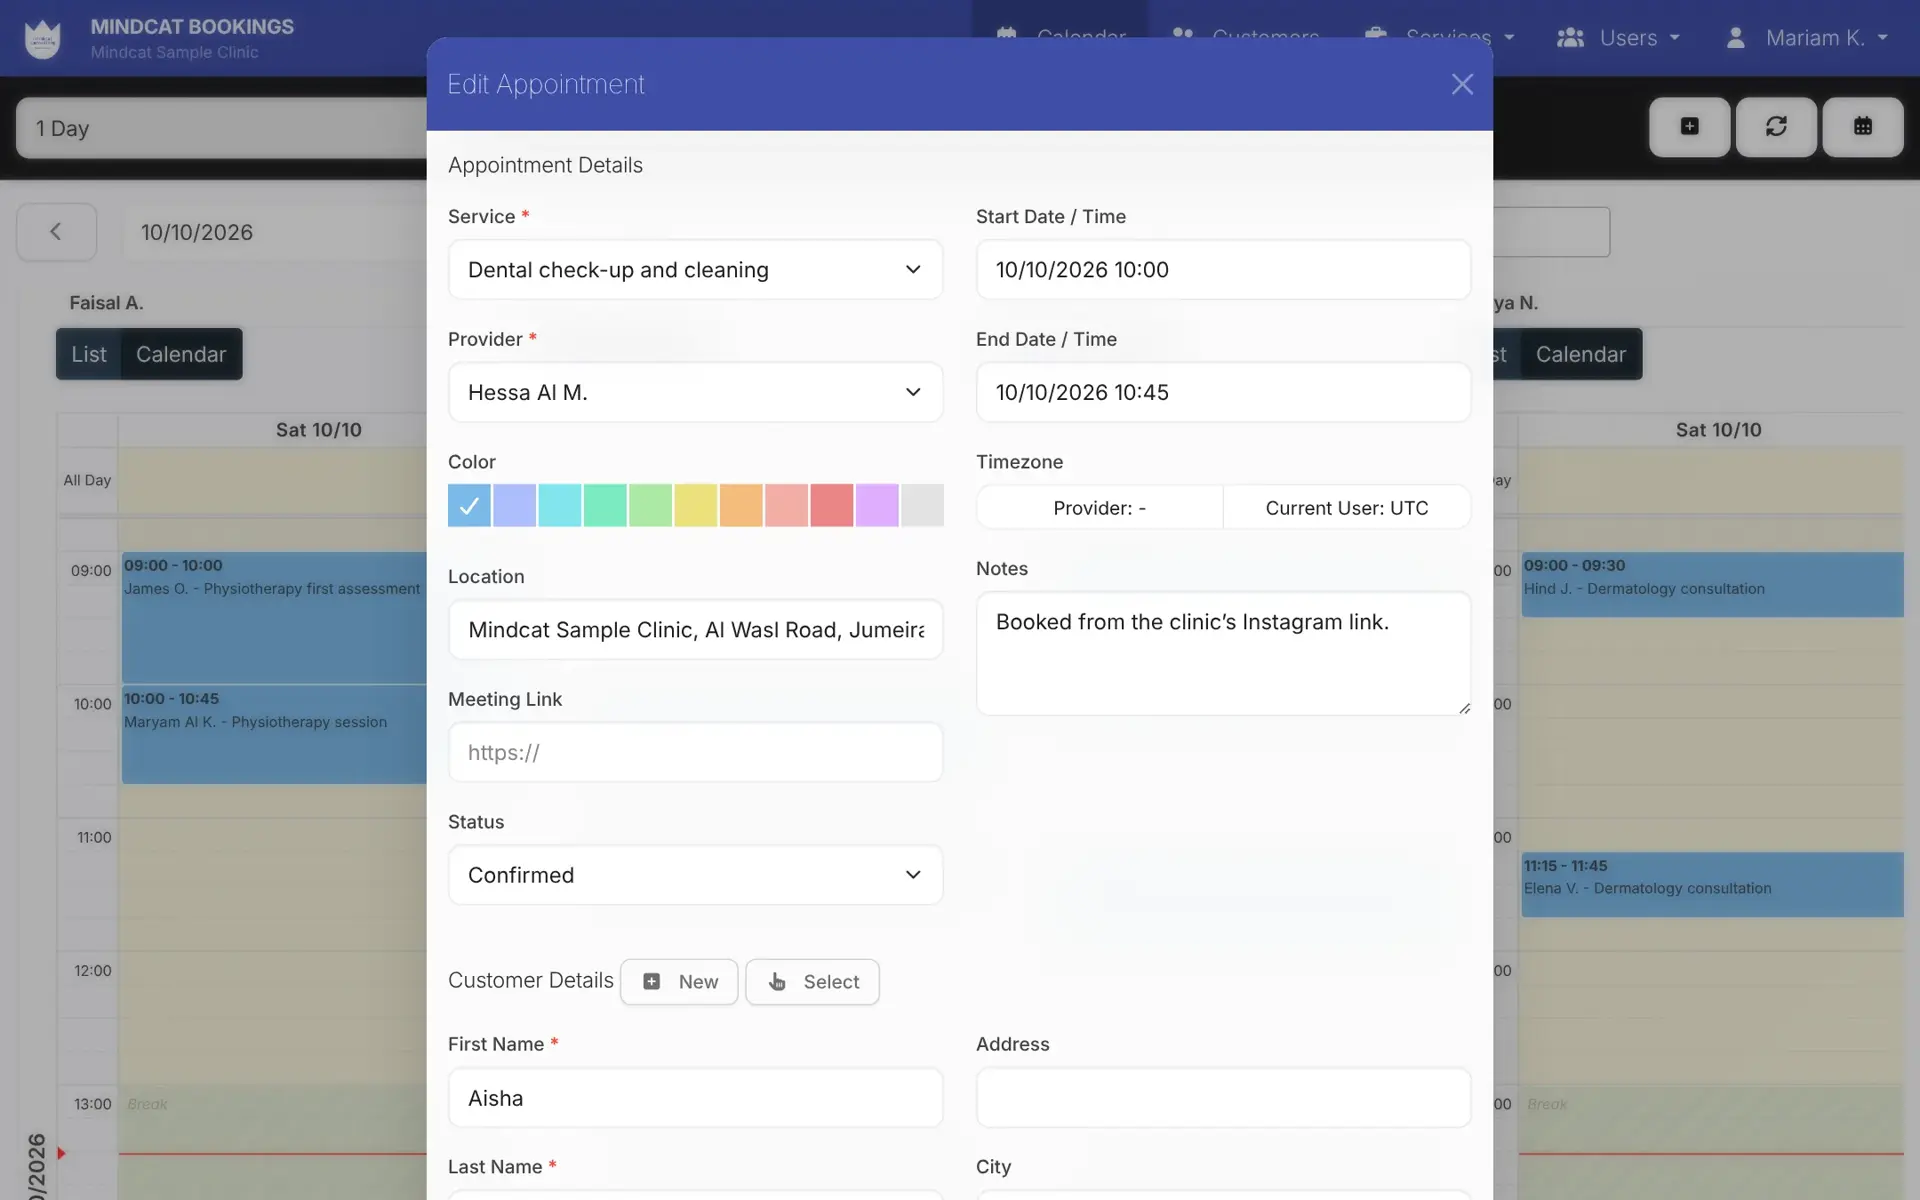Click hand pointer icon in Select button
1920x1200 pixels.
(777, 982)
